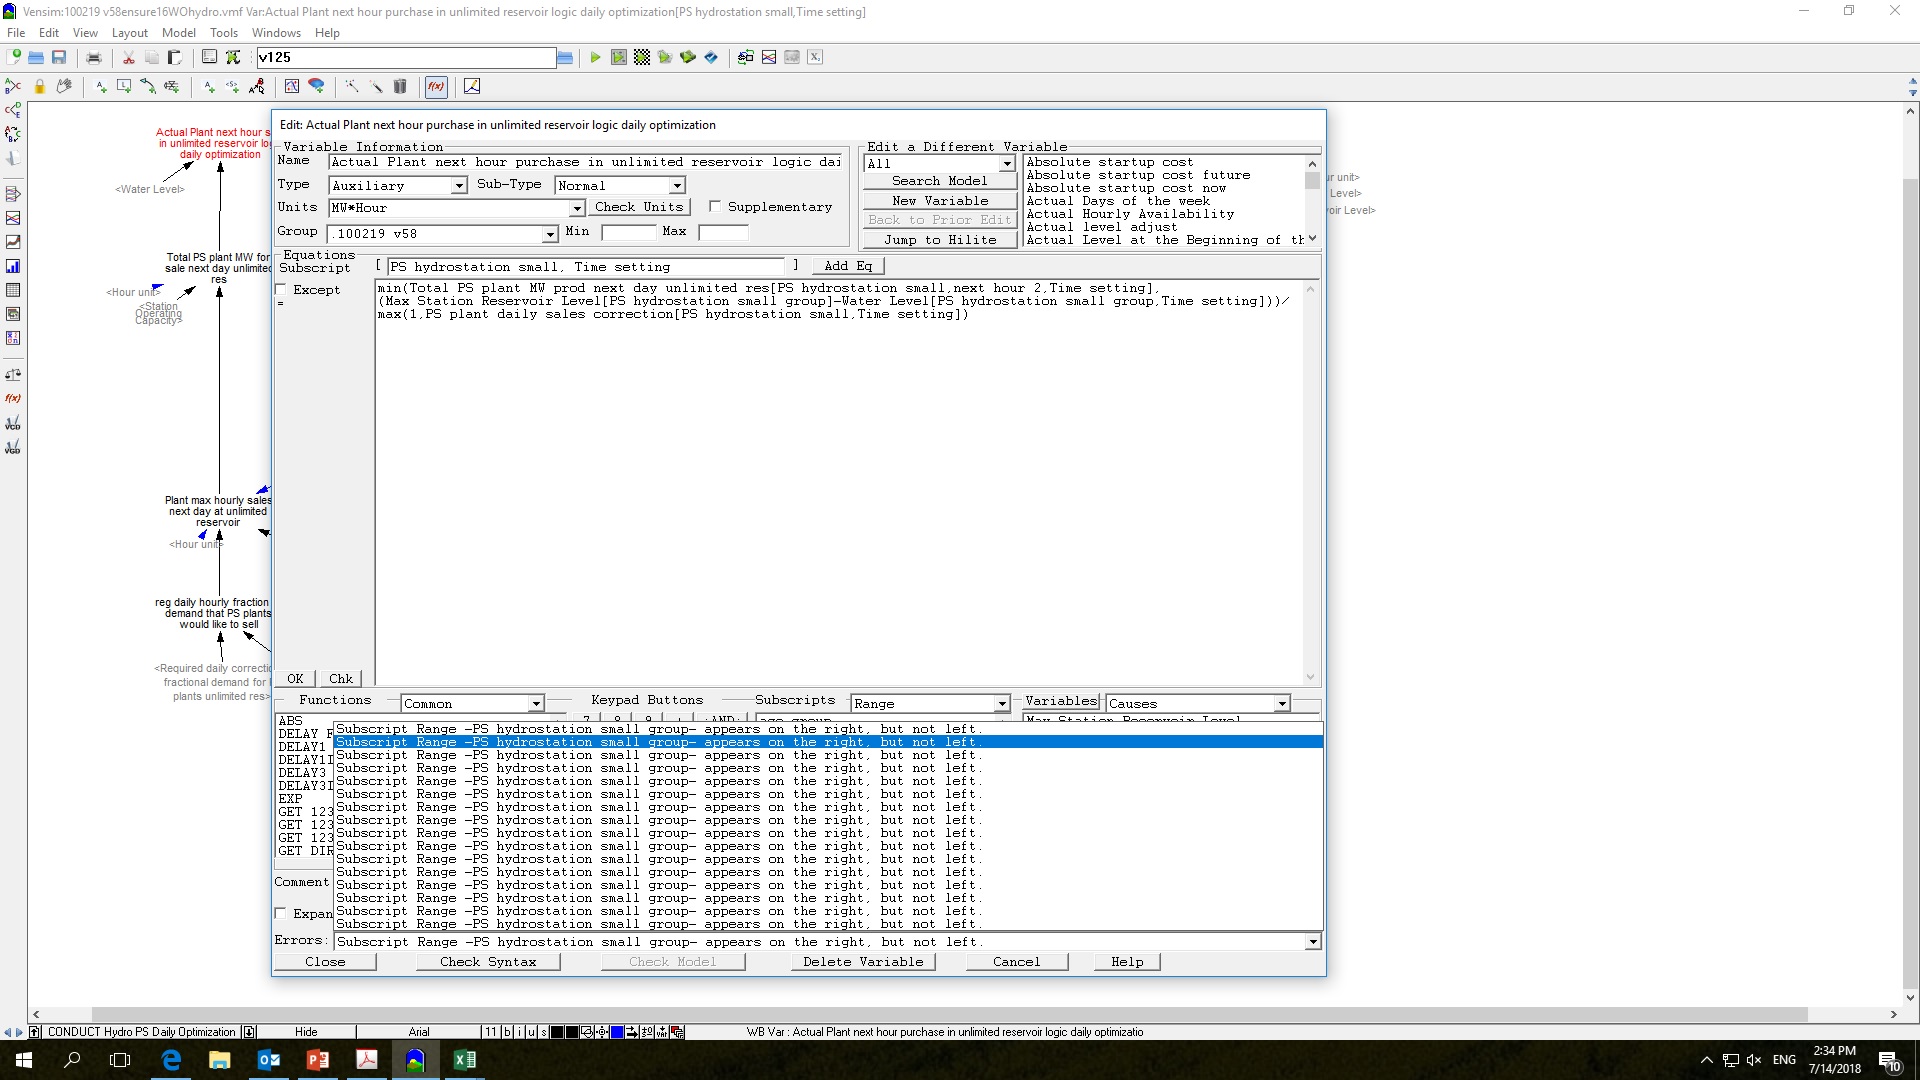Viewport: 1920px width, 1080px height.
Task: Click the Check Syntax button
Action: (x=488, y=962)
